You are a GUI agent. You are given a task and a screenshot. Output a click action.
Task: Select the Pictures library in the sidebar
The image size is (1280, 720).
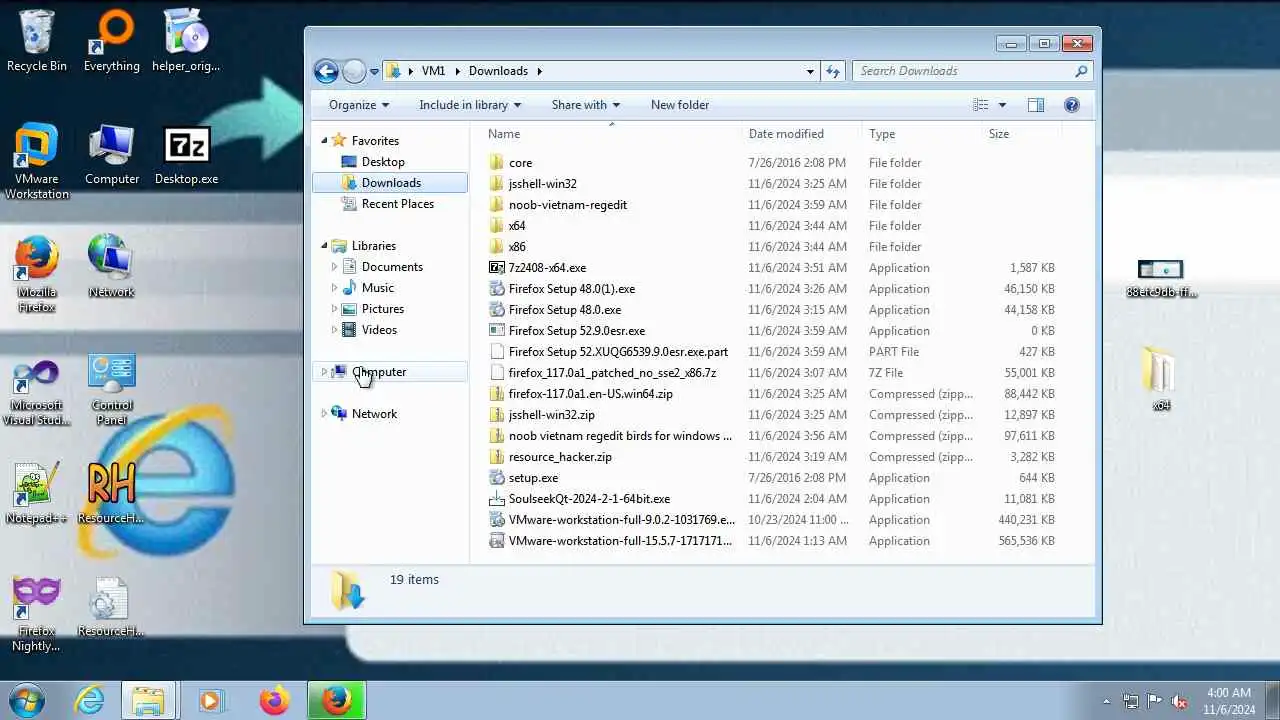(382, 309)
